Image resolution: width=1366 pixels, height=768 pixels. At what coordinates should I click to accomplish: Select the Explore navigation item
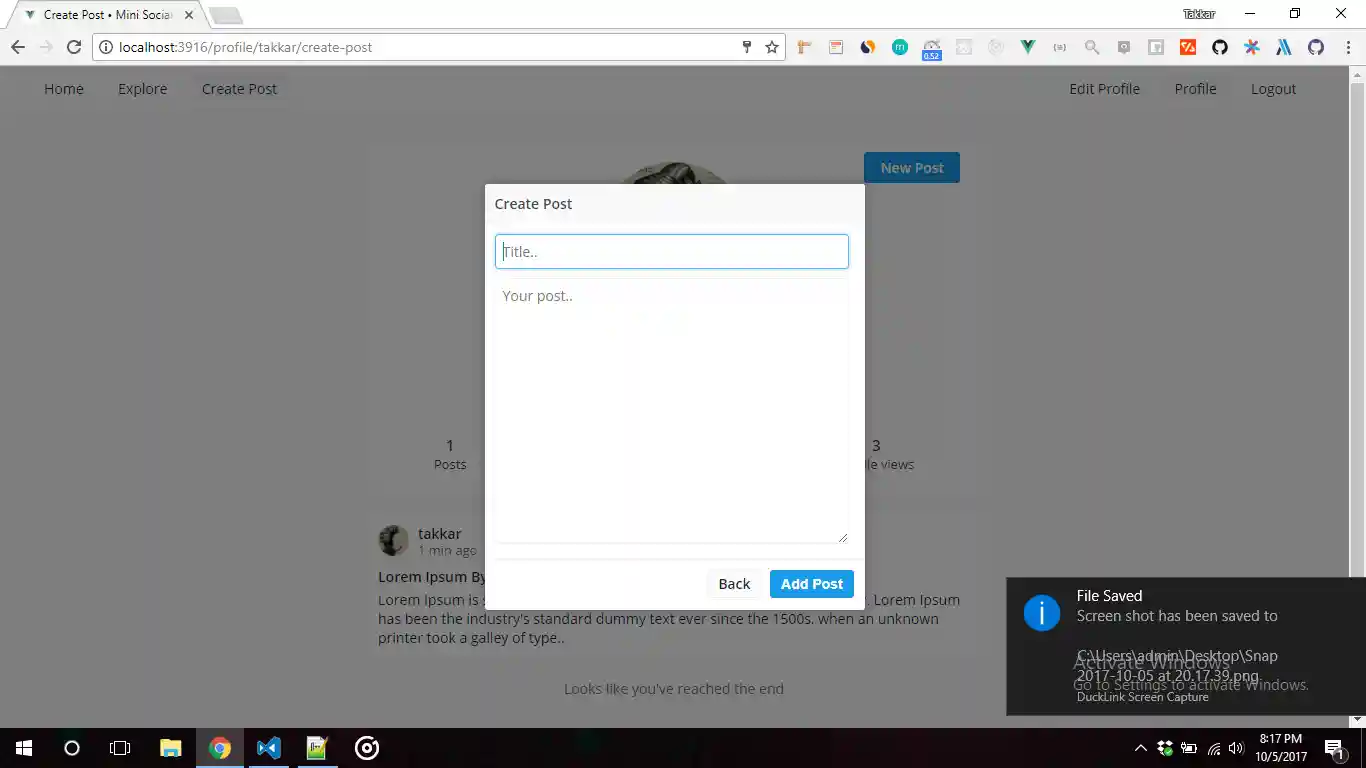(142, 89)
